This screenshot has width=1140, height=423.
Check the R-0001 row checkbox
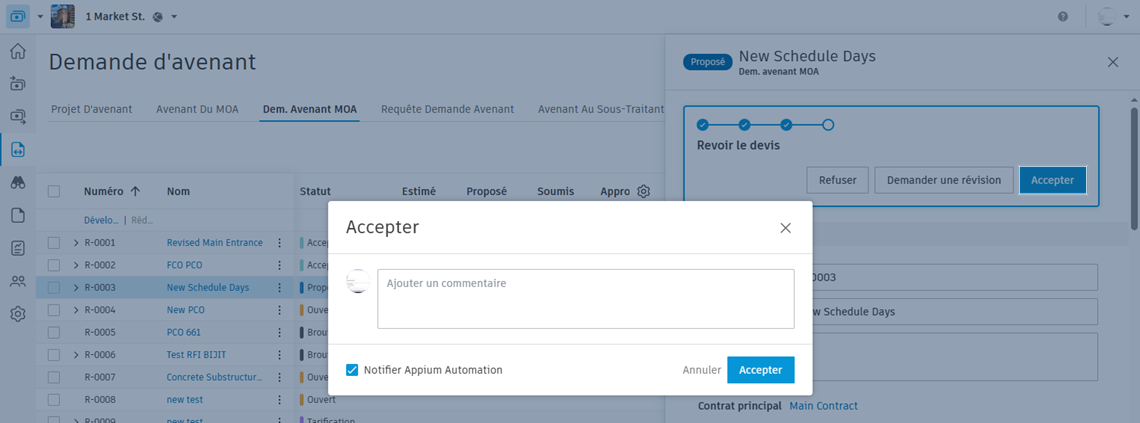coord(54,243)
